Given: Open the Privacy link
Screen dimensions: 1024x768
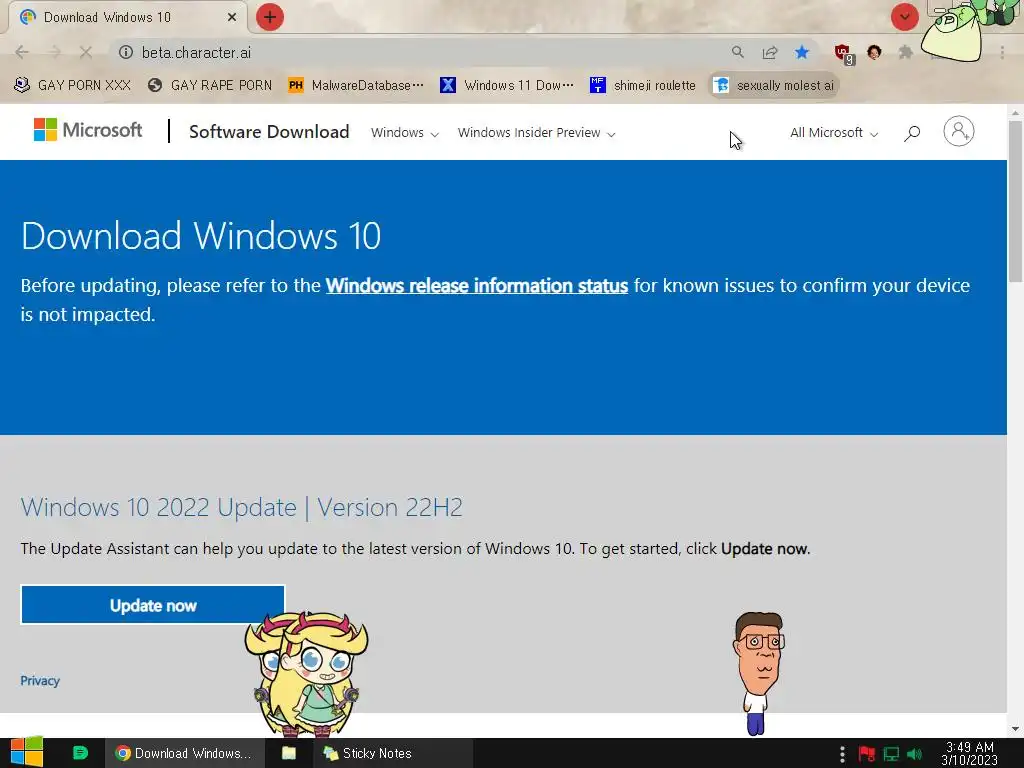Looking at the screenshot, I should [x=40, y=680].
